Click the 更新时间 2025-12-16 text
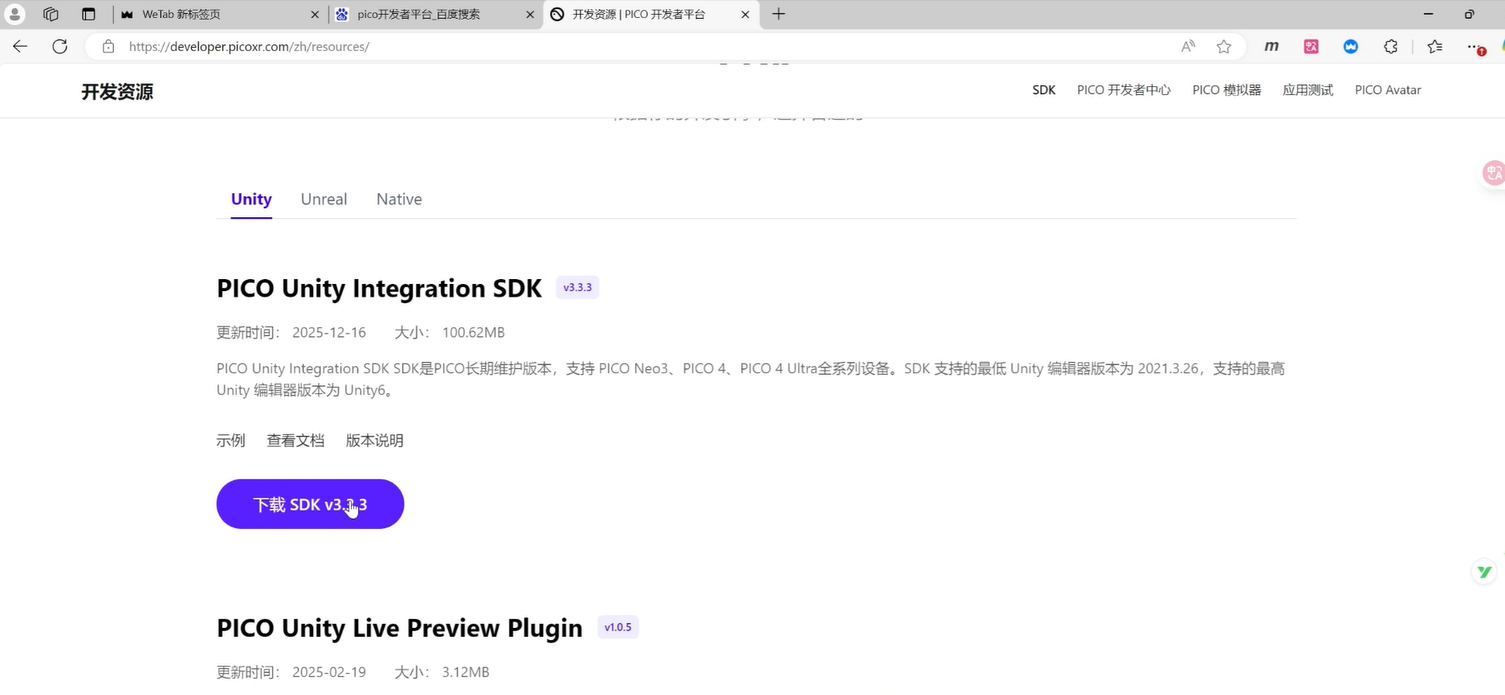Screen dimensions: 1505x695 tap(291, 332)
